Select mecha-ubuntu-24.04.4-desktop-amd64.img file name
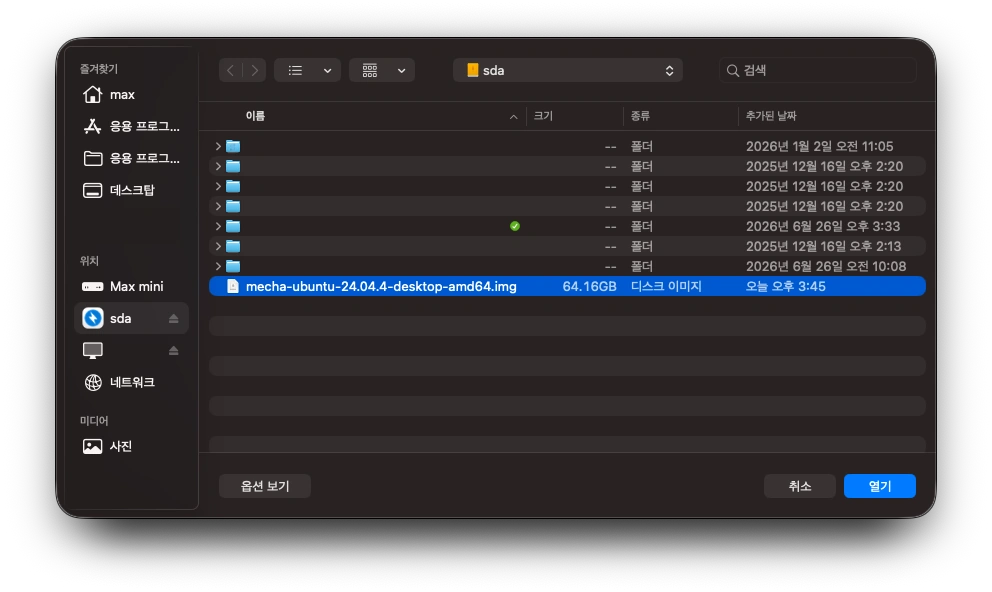992x592 pixels. tap(381, 287)
